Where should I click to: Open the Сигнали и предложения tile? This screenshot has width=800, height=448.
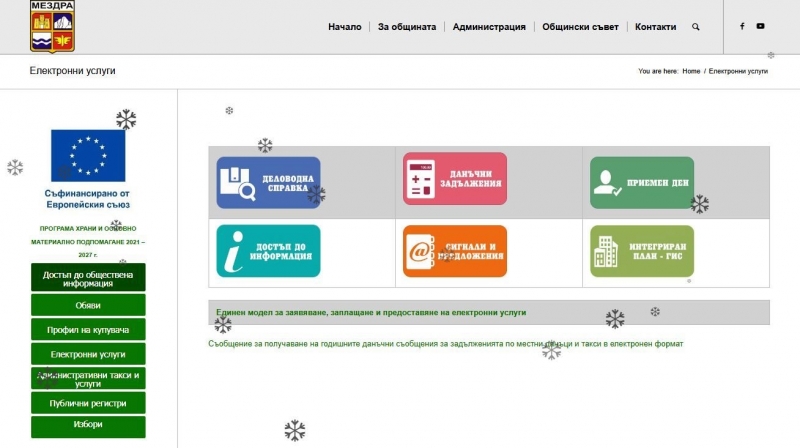[454, 251]
